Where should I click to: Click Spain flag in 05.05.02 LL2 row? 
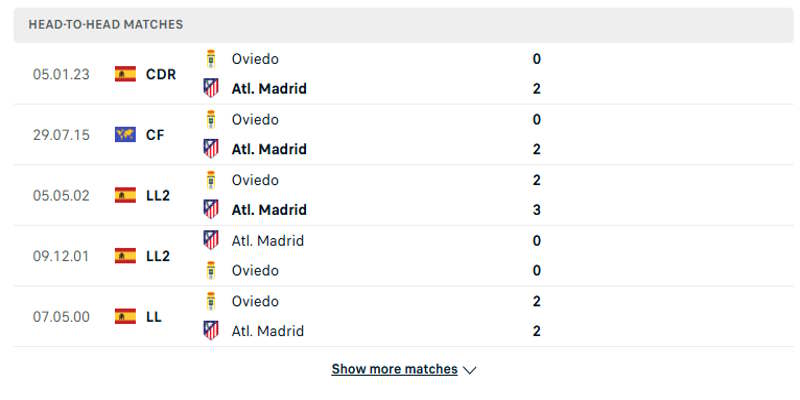pyautogui.click(x=125, y=195)
